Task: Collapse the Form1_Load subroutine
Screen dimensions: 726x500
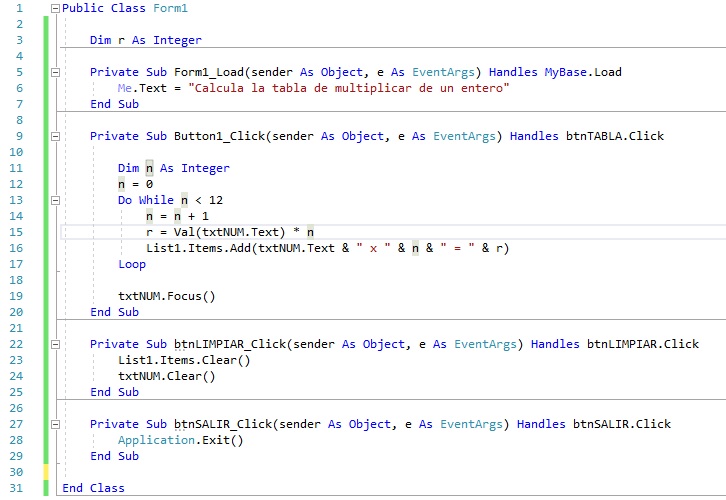Action: pyautogui.click(x=55, y=72)
